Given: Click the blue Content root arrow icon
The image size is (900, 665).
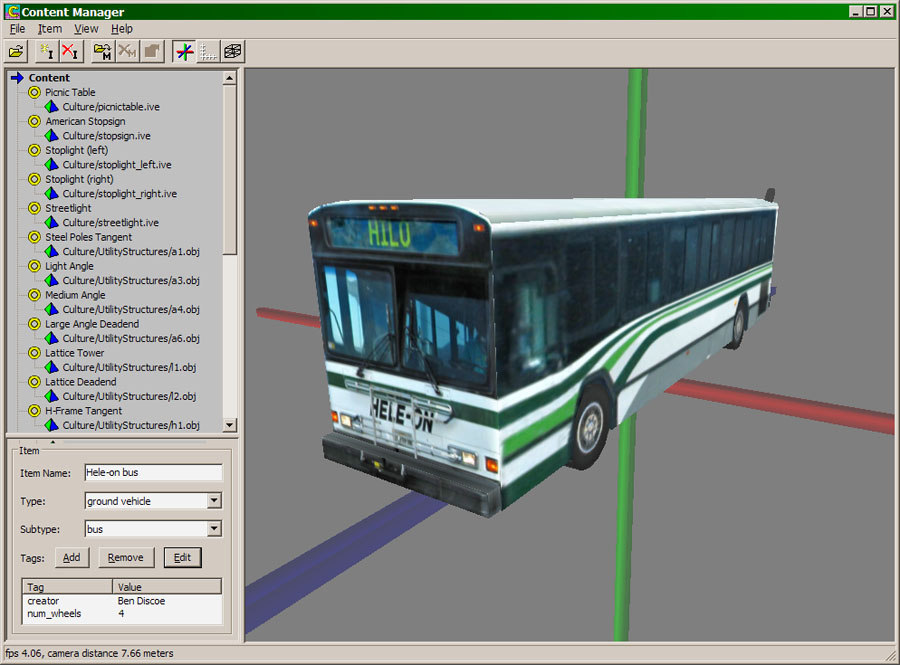Looking at the screenshot, I should pyautogui.click(x=17, y=78).
